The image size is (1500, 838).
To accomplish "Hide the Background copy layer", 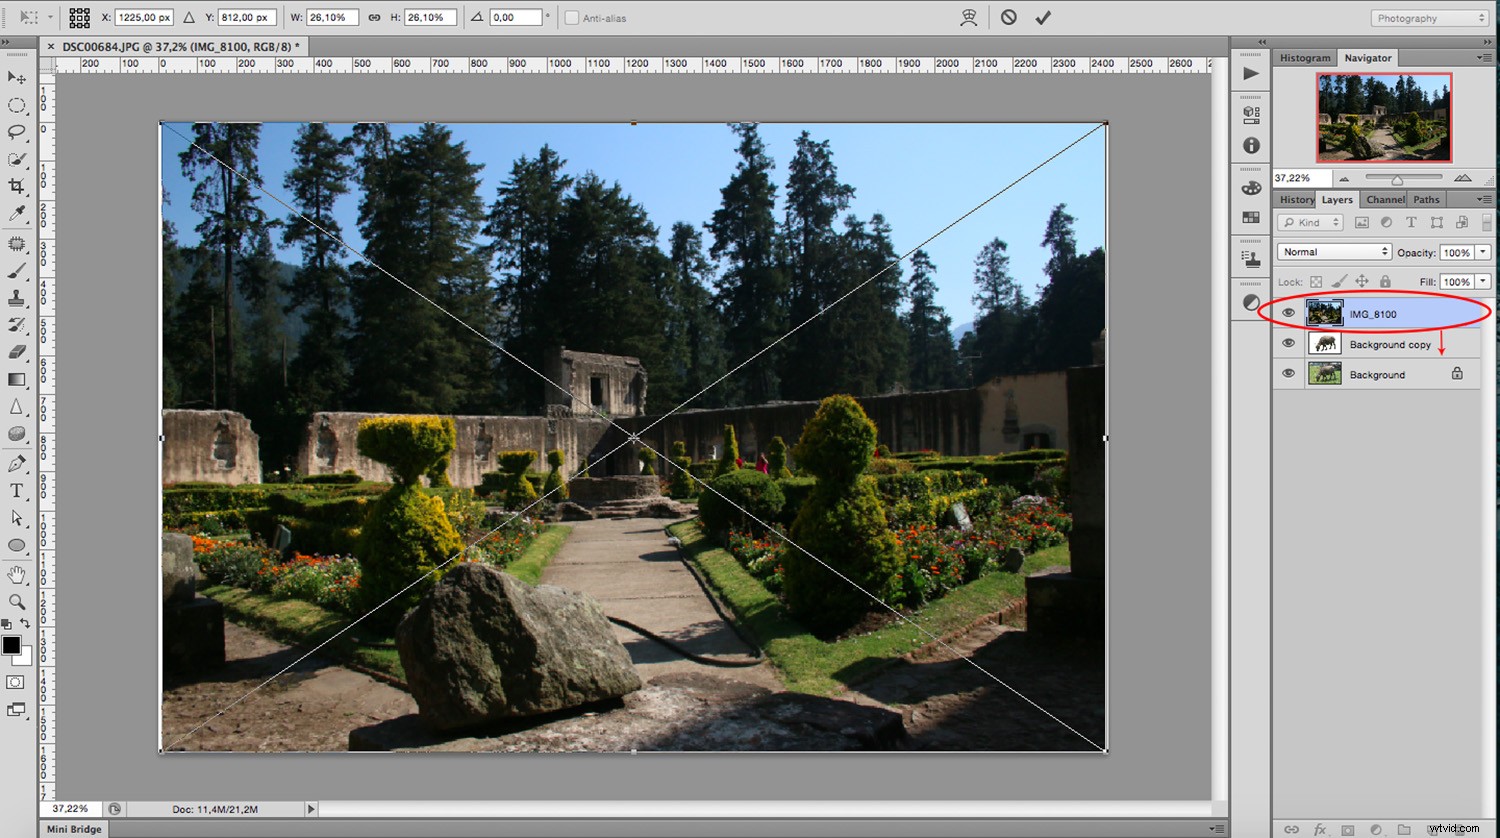I will [x=1289, y=343].
